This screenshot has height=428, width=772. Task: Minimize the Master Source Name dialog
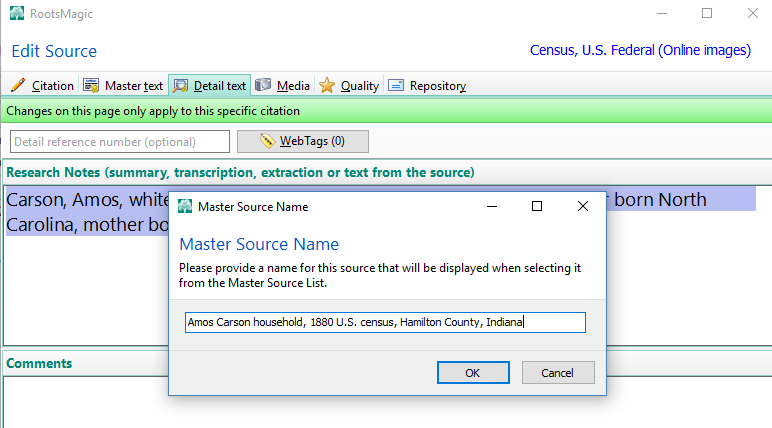pos(492,206)
